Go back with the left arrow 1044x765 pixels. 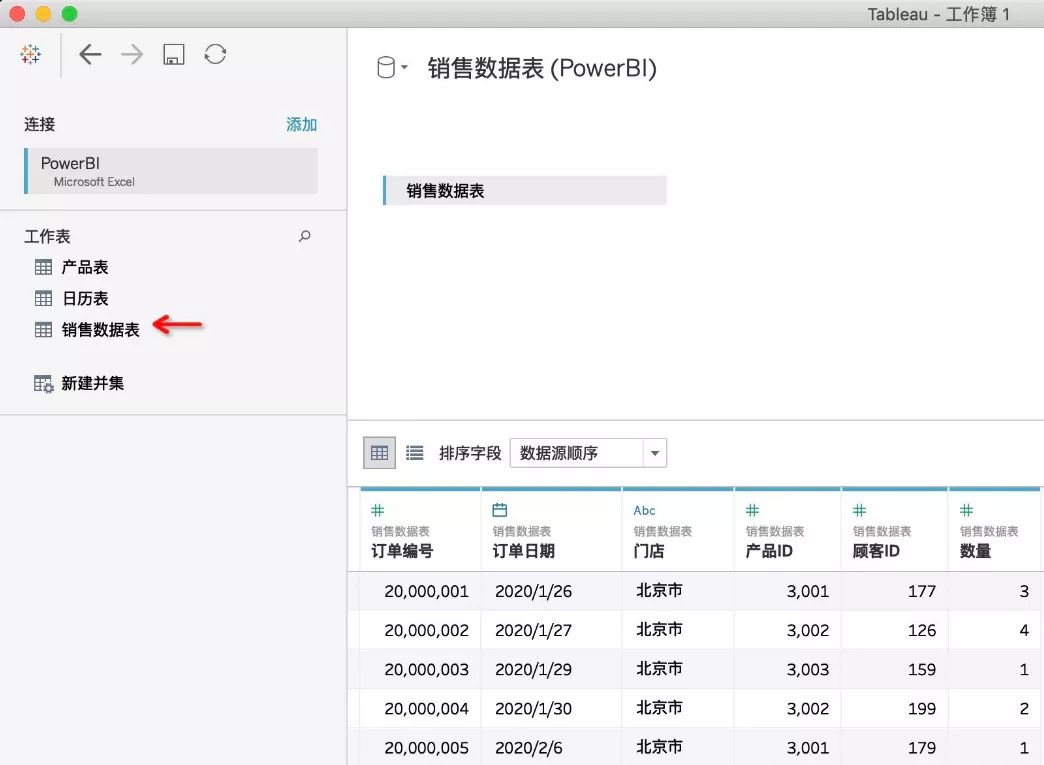[x=90, y=55]
